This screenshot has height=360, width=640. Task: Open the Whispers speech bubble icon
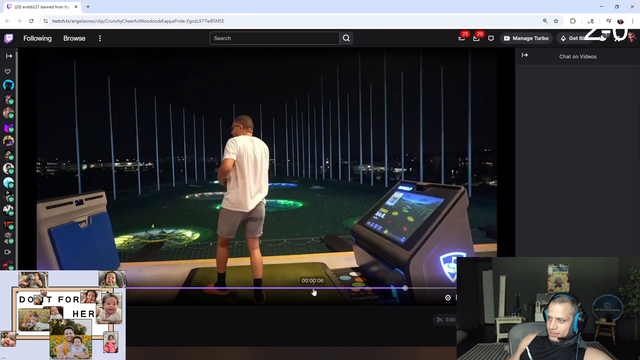(491, 38)
